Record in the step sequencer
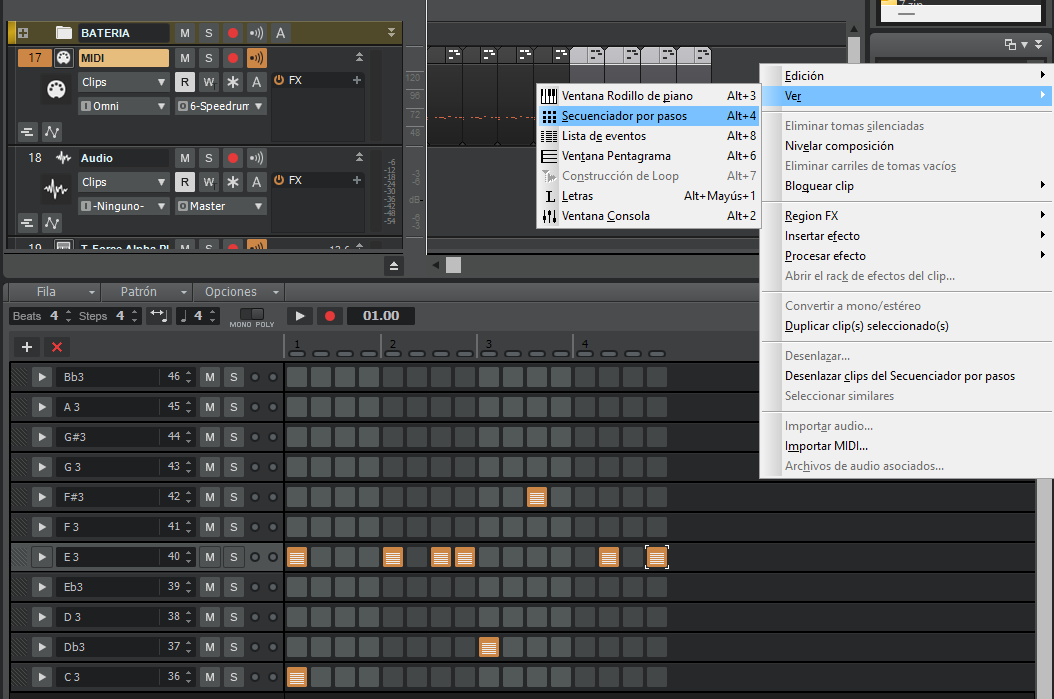 pos(329,316)
